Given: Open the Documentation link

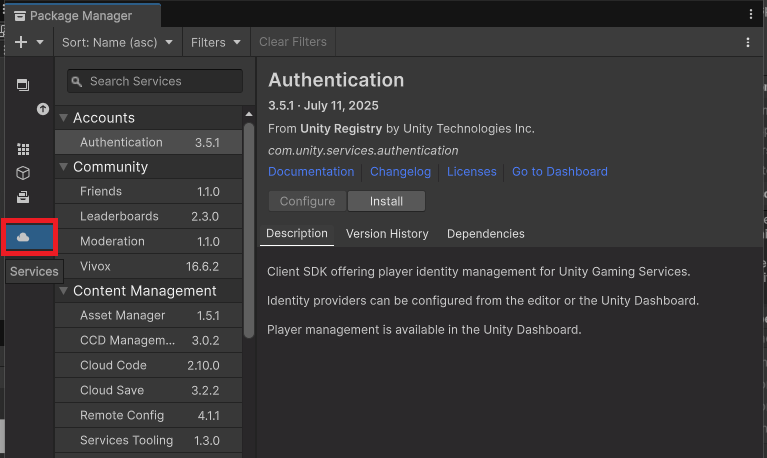Looking at the screenshot, I should pos(311,172).
